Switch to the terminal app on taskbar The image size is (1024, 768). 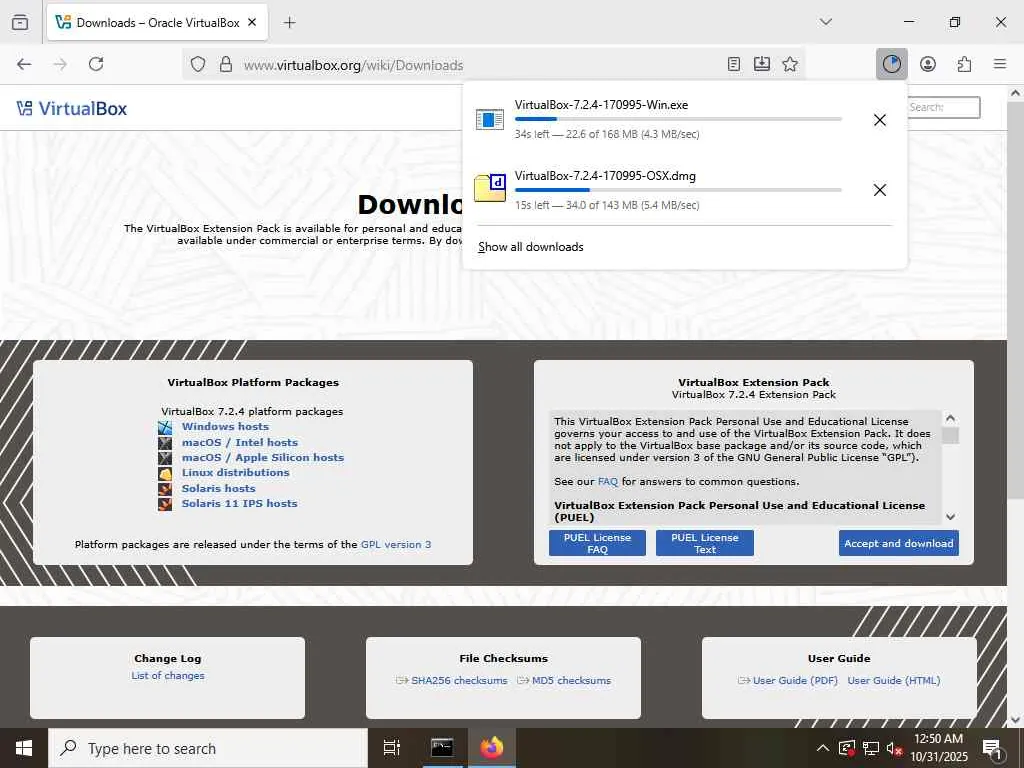pyautogui.click(x=442, y=748)
